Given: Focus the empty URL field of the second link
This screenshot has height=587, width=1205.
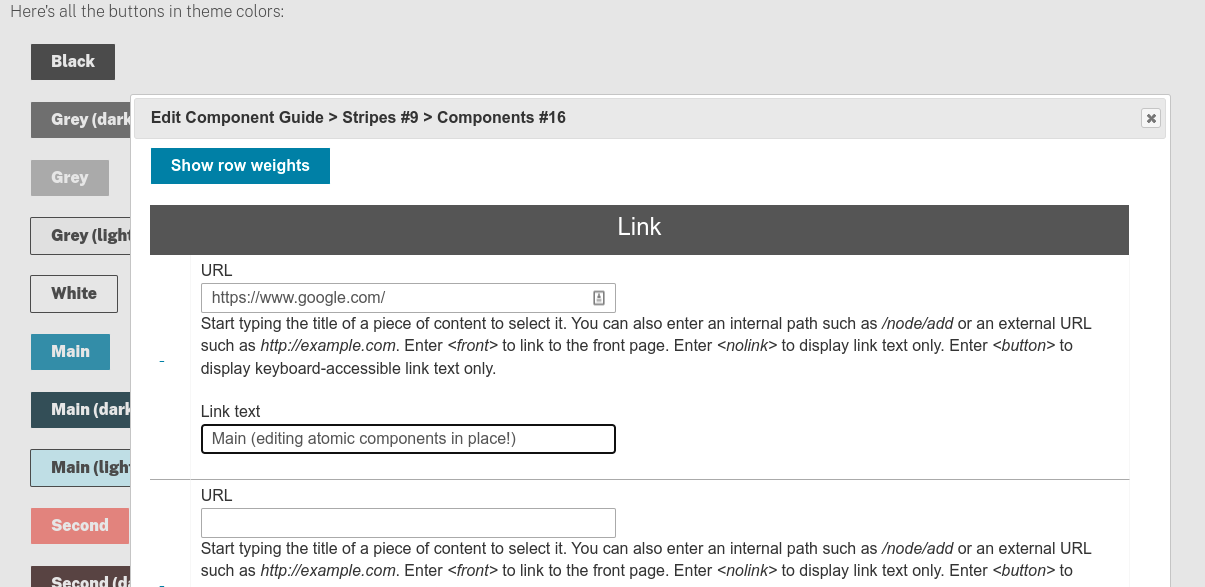Looking at the screenshot, I should 408,522.
